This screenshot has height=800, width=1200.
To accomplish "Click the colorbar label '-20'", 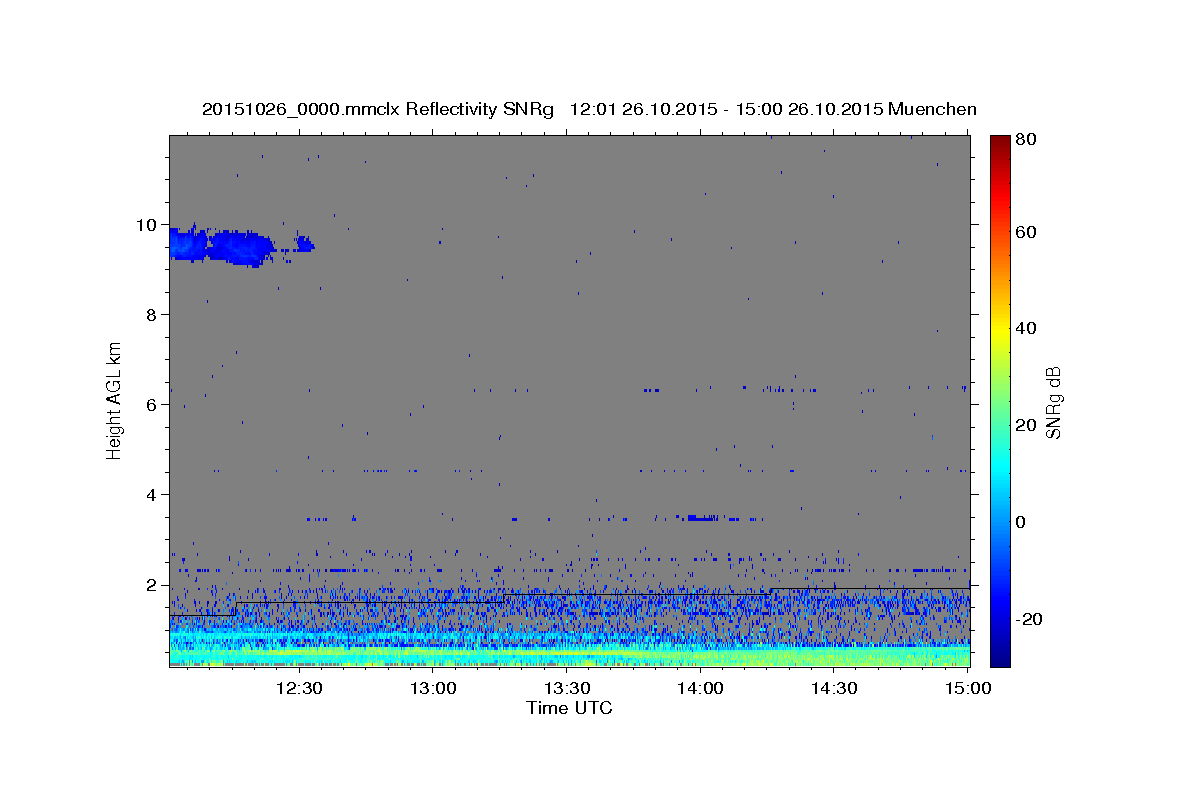I will click(1028, 619).
